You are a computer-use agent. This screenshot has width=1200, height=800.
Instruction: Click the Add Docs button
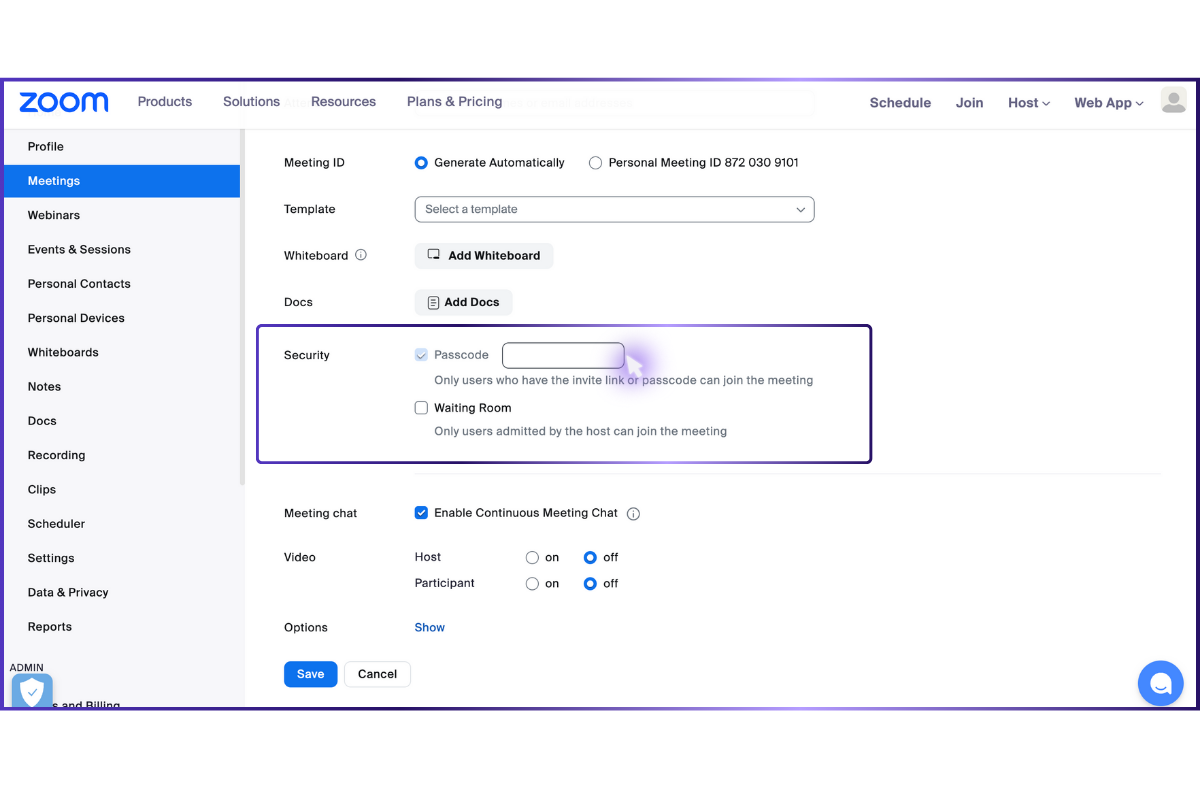463,302
